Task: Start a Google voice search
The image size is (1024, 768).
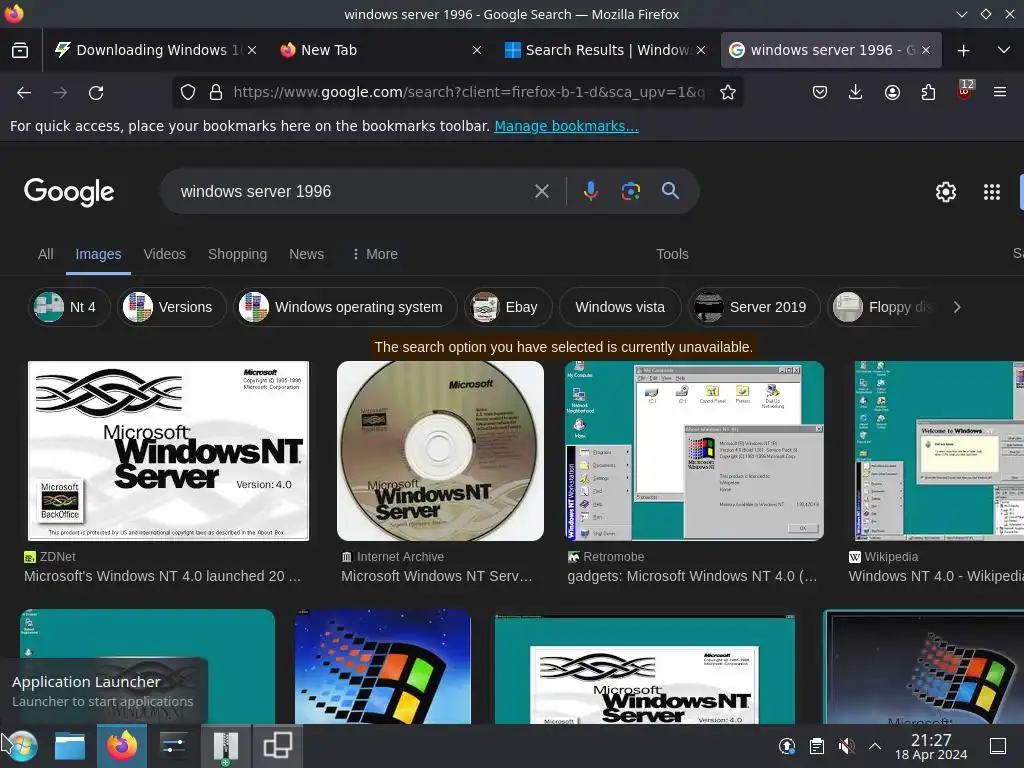Action: click(590, 191)
